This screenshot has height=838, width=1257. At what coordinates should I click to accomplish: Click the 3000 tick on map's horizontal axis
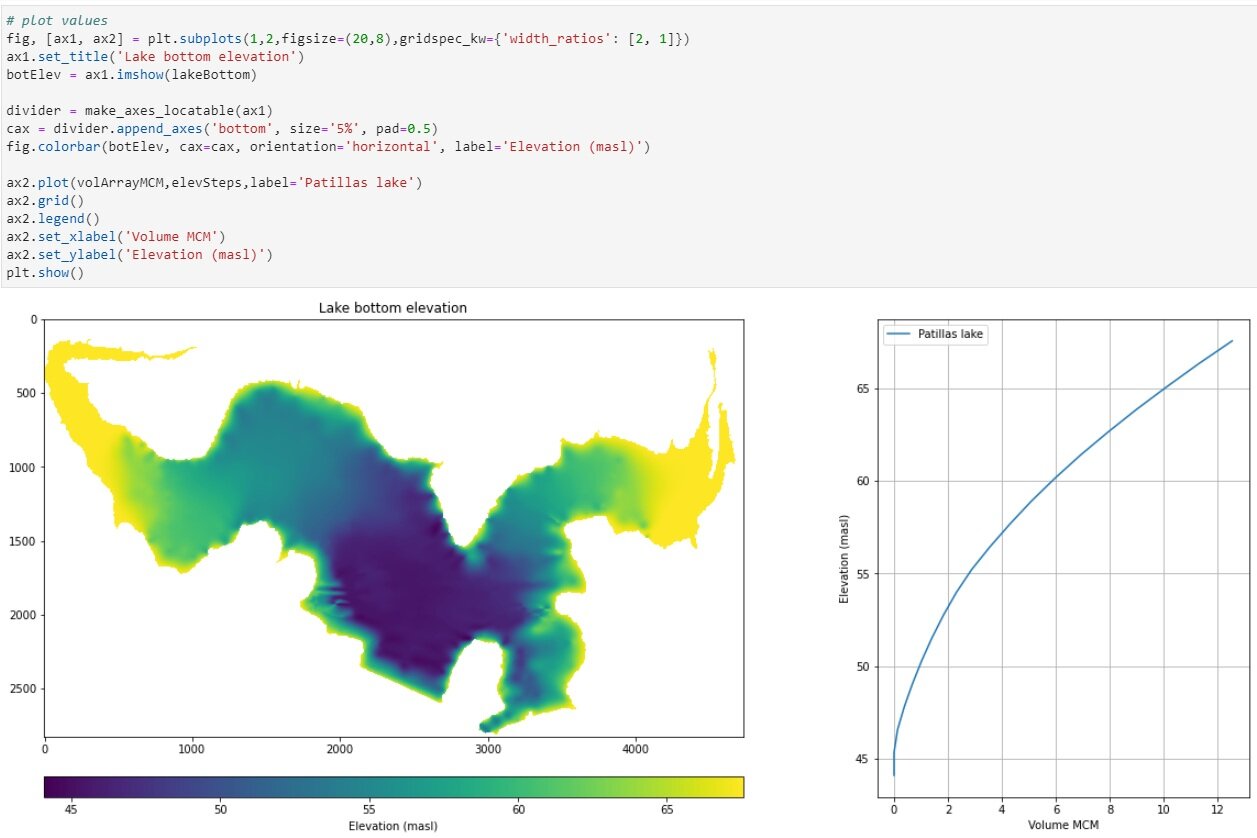click(x=487, y=747)
